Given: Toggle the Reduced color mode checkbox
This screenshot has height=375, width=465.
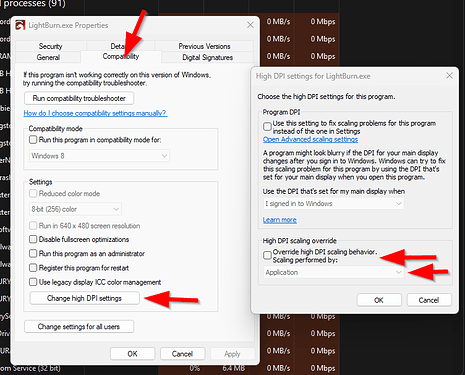Looking at the screenshot, I should click(33, 194).
